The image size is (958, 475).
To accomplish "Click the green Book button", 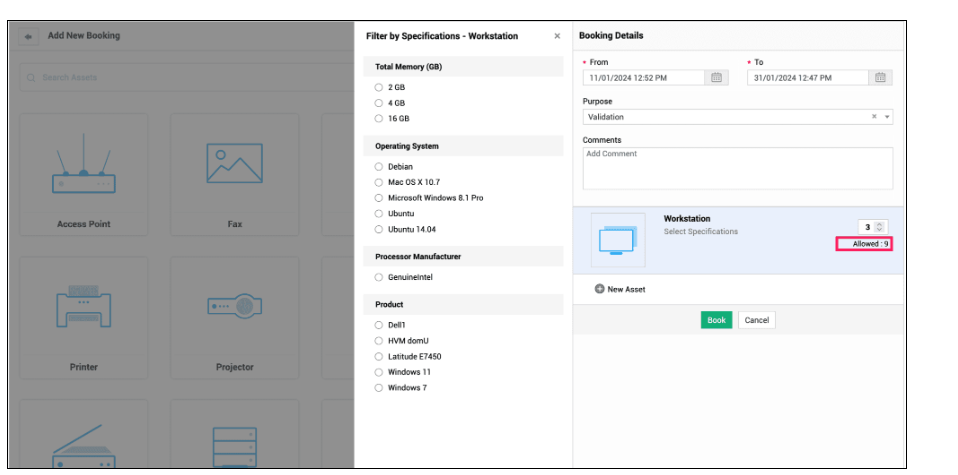I will [716, 320].
